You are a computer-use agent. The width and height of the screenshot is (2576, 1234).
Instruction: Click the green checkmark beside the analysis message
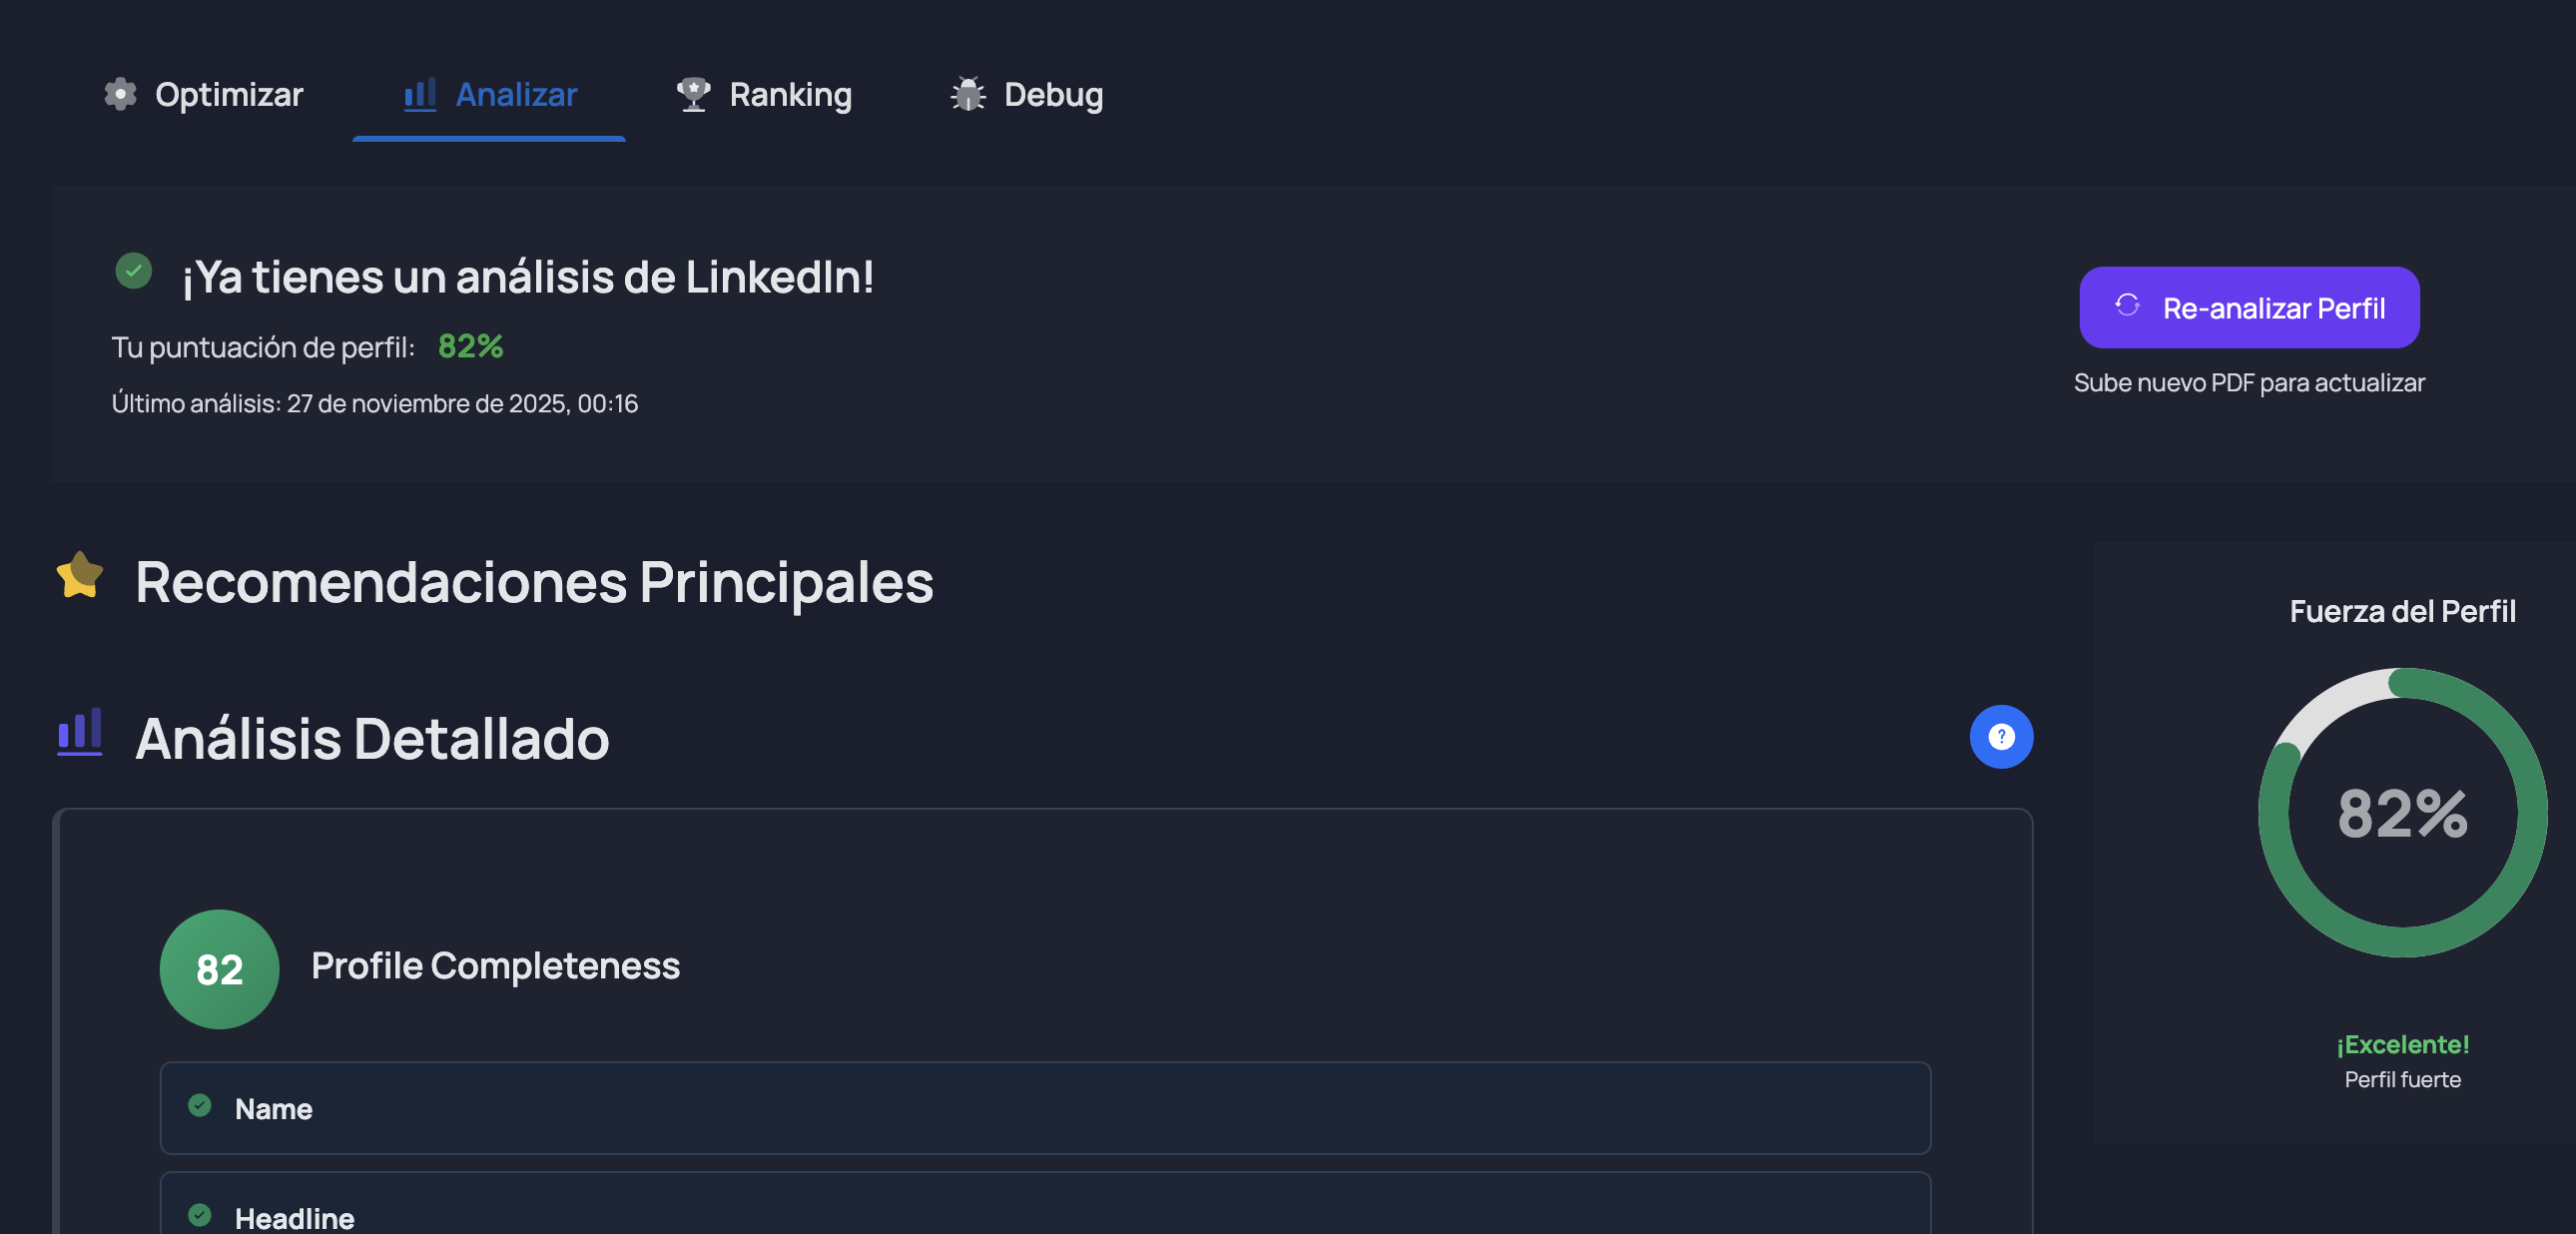[x=133, y=270]
